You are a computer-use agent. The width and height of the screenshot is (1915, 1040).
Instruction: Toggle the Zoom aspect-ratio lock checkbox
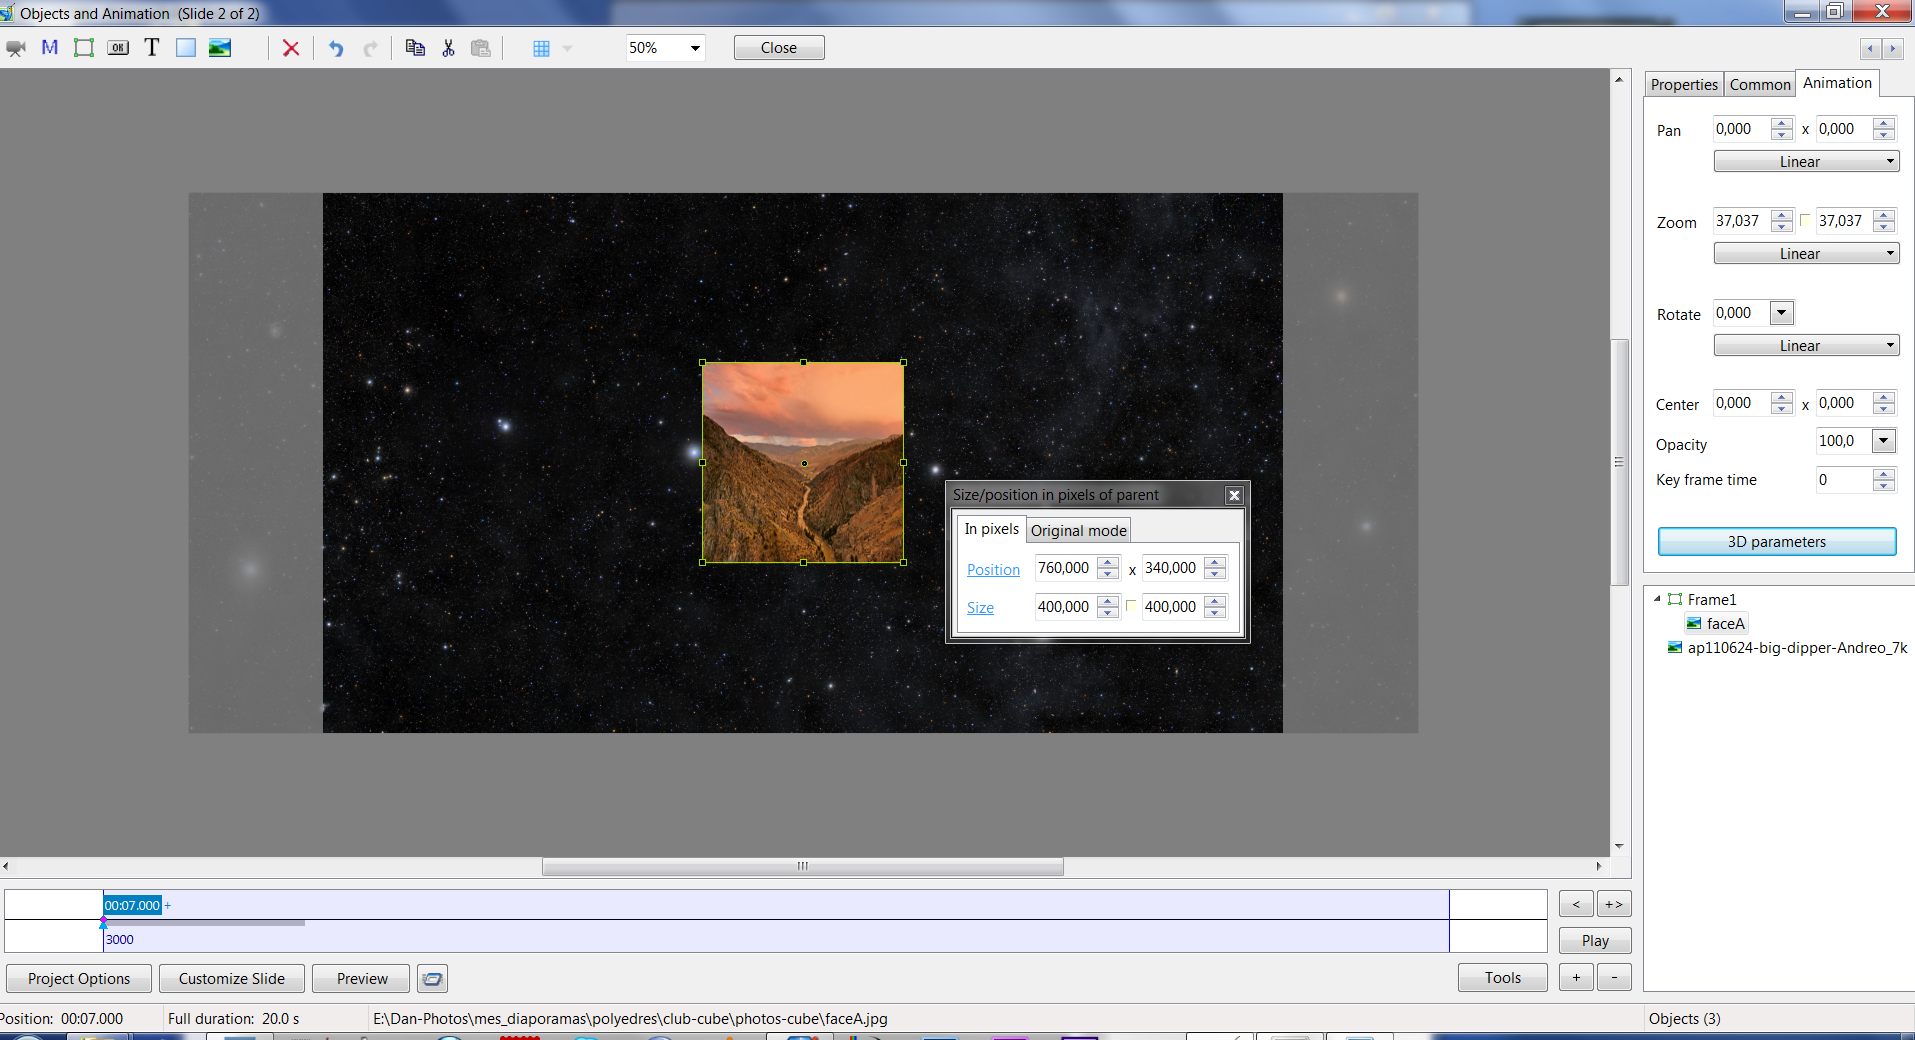click(x=1805, y=221)
